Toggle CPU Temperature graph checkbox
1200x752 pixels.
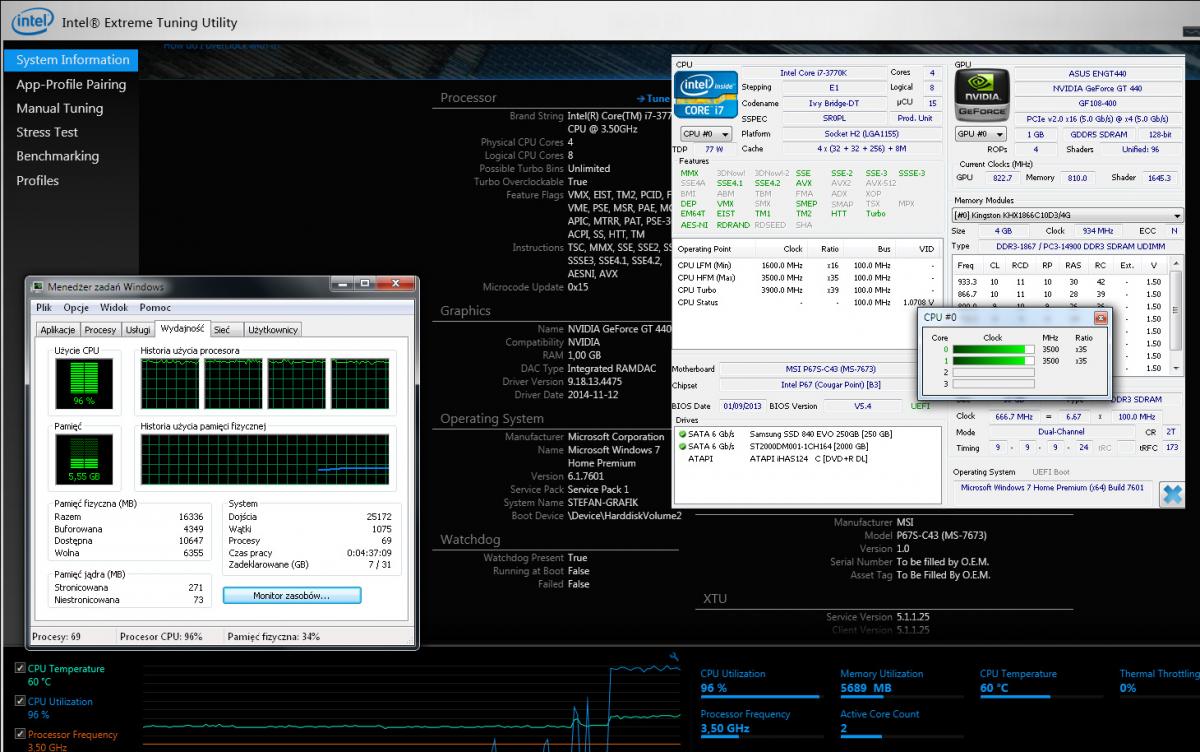pos(21,668)
